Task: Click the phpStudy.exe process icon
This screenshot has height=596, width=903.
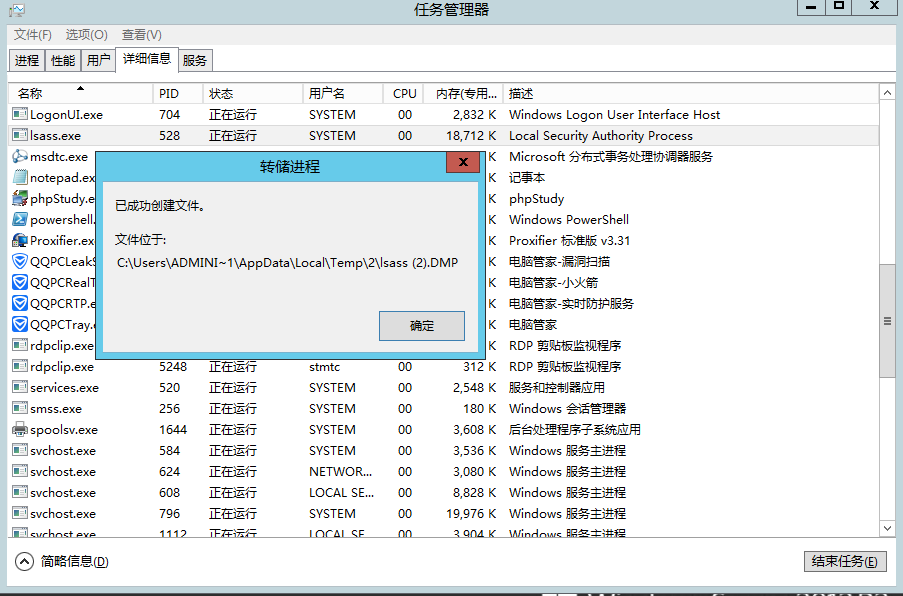Action: point(20,198)
